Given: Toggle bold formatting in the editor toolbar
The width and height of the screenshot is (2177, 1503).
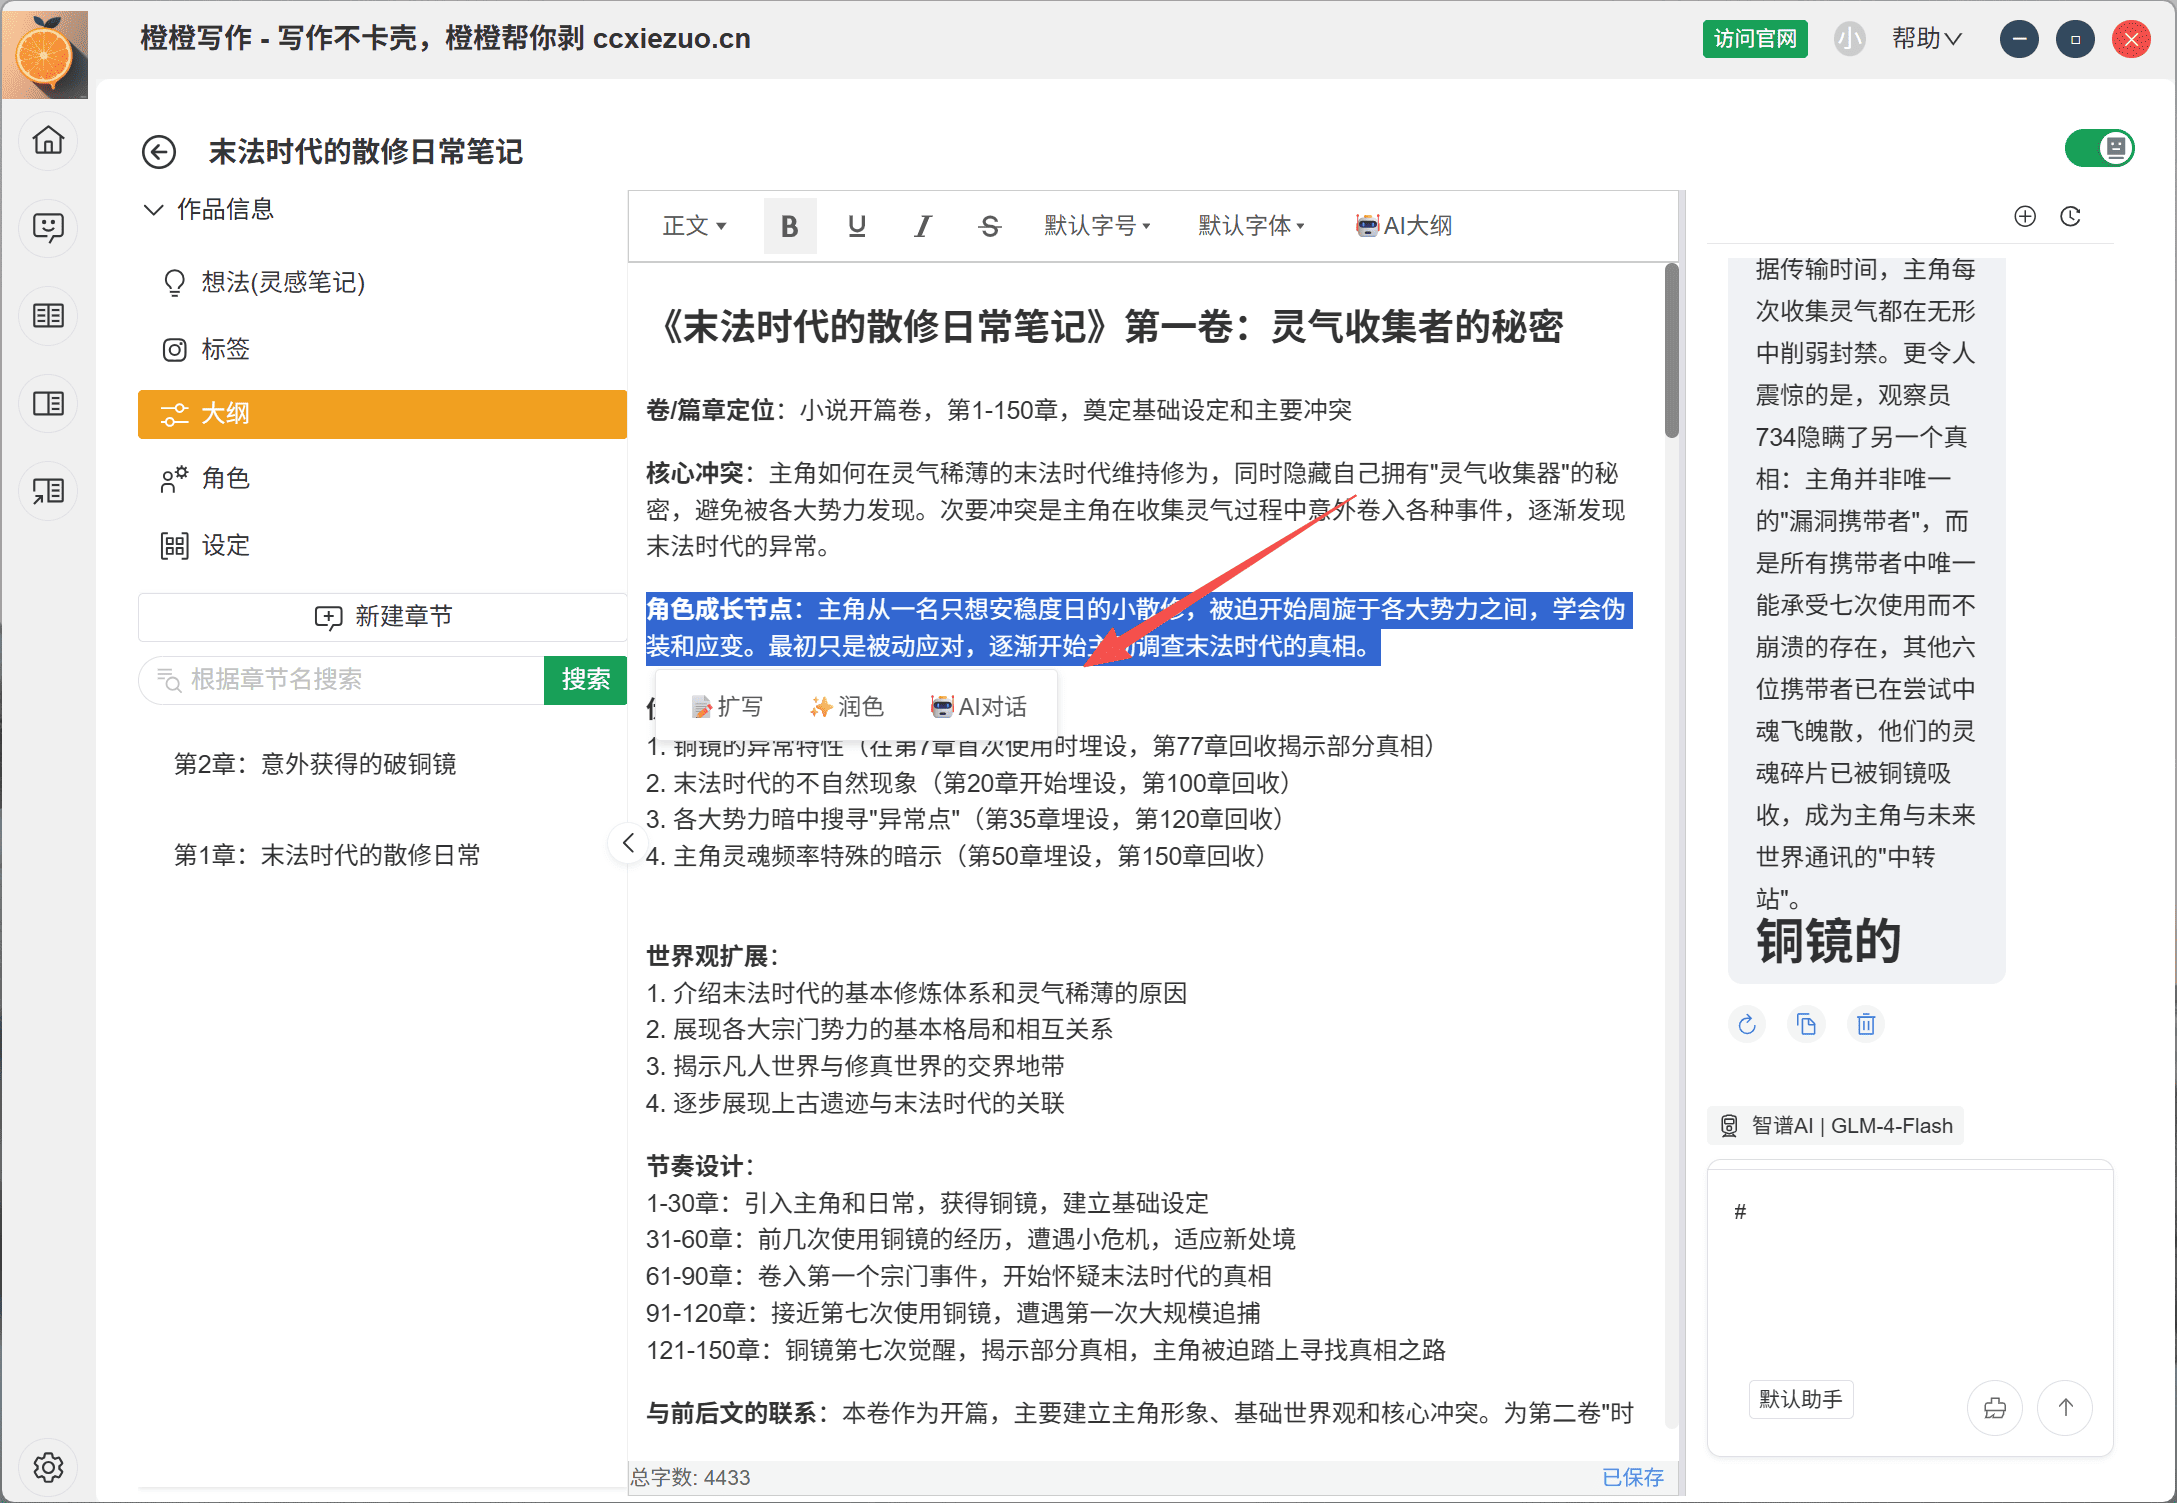Looking at the screenshot, I should (x=789, y=226).
